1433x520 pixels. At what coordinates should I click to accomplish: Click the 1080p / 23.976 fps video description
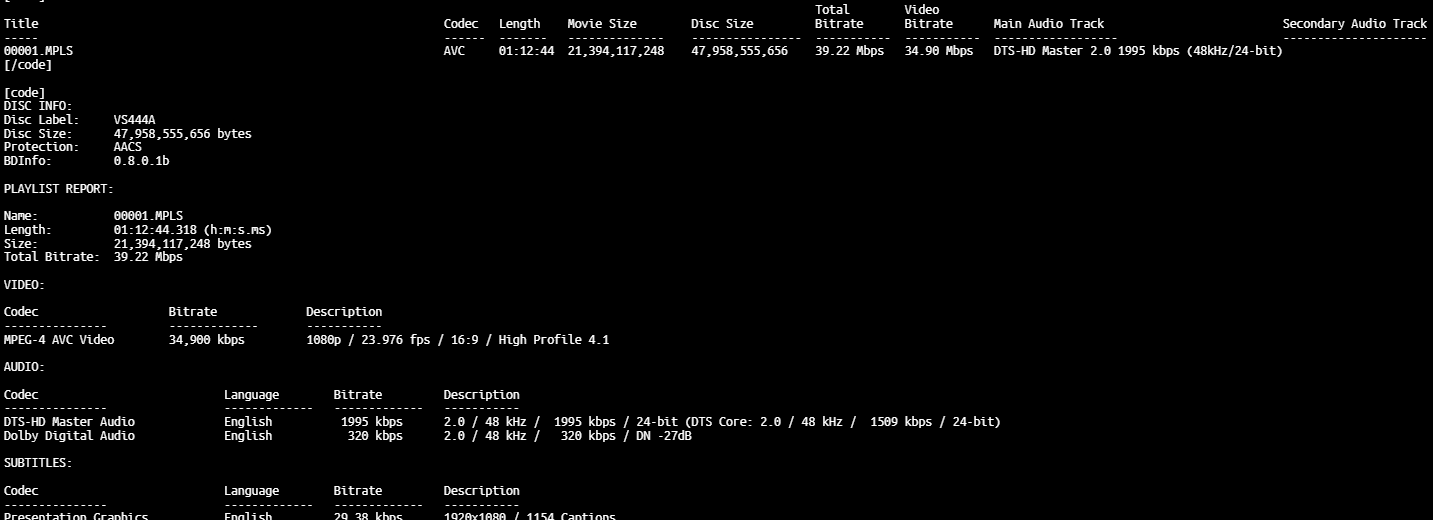pos(457,340)
